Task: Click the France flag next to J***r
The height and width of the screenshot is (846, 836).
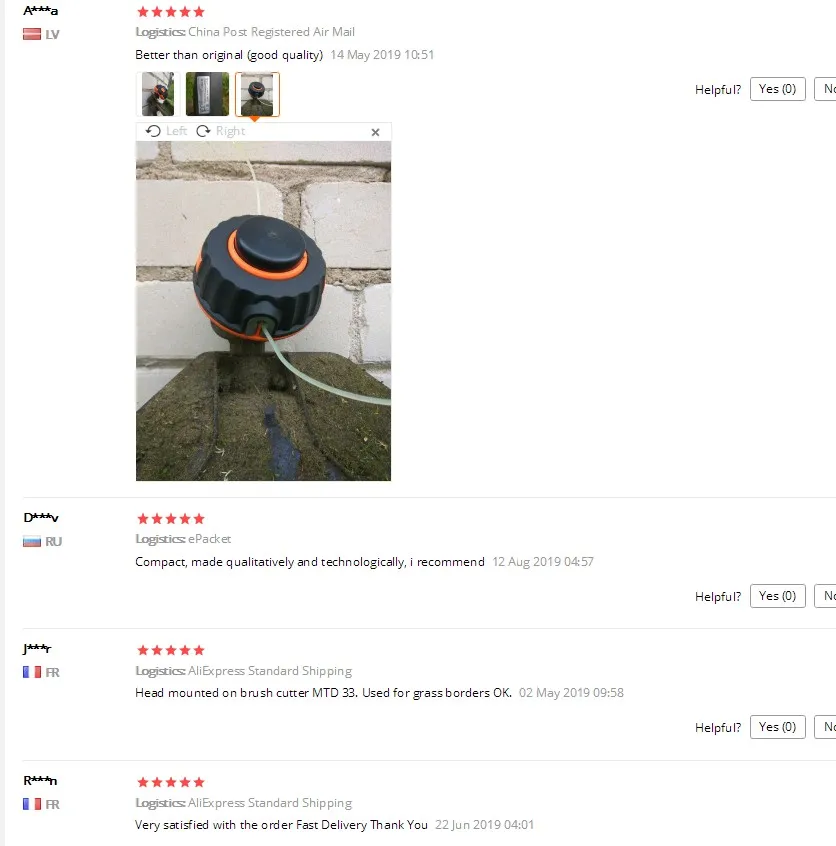Action: click(x=32, y=672)
